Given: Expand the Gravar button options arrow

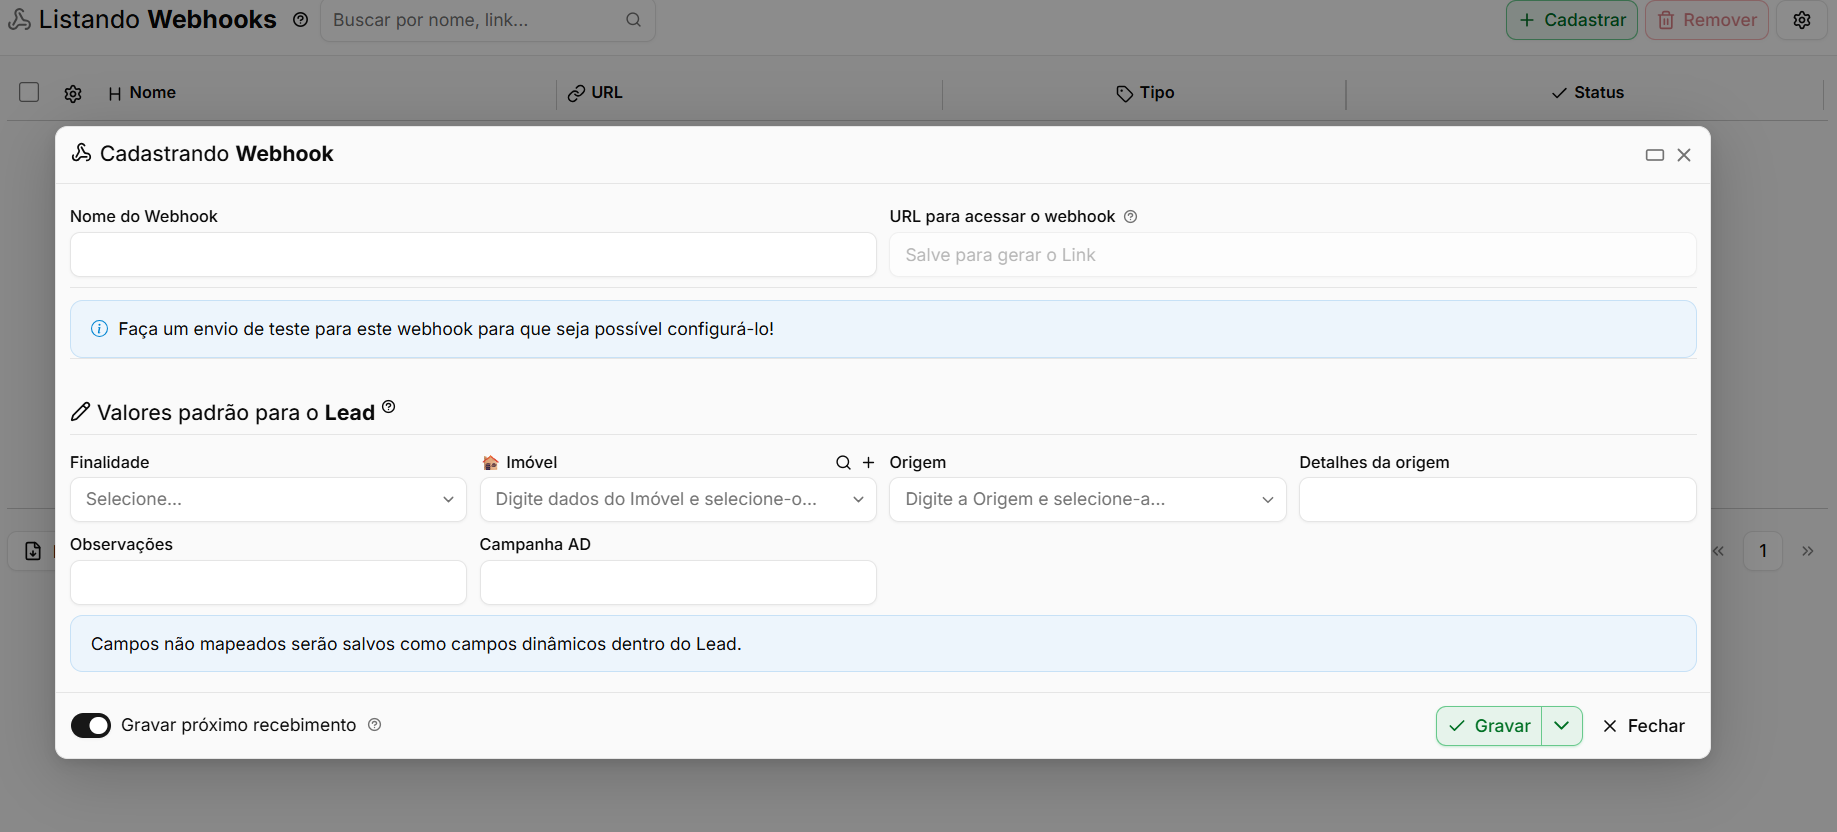Looking at the screenshot, I should (x=1562, y=726).
